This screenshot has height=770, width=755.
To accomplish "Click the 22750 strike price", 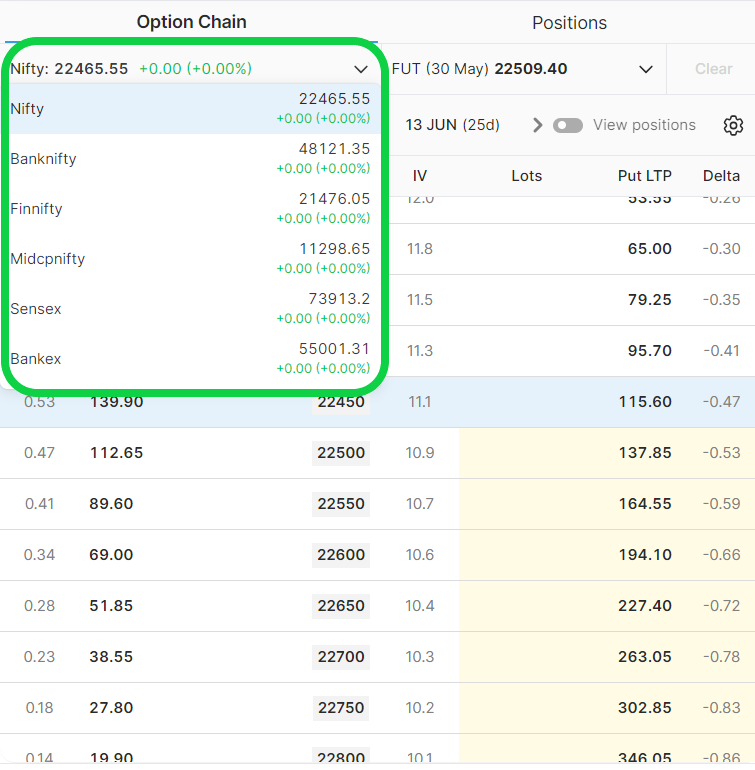I will pyautogui.click(x=341, y=708).
